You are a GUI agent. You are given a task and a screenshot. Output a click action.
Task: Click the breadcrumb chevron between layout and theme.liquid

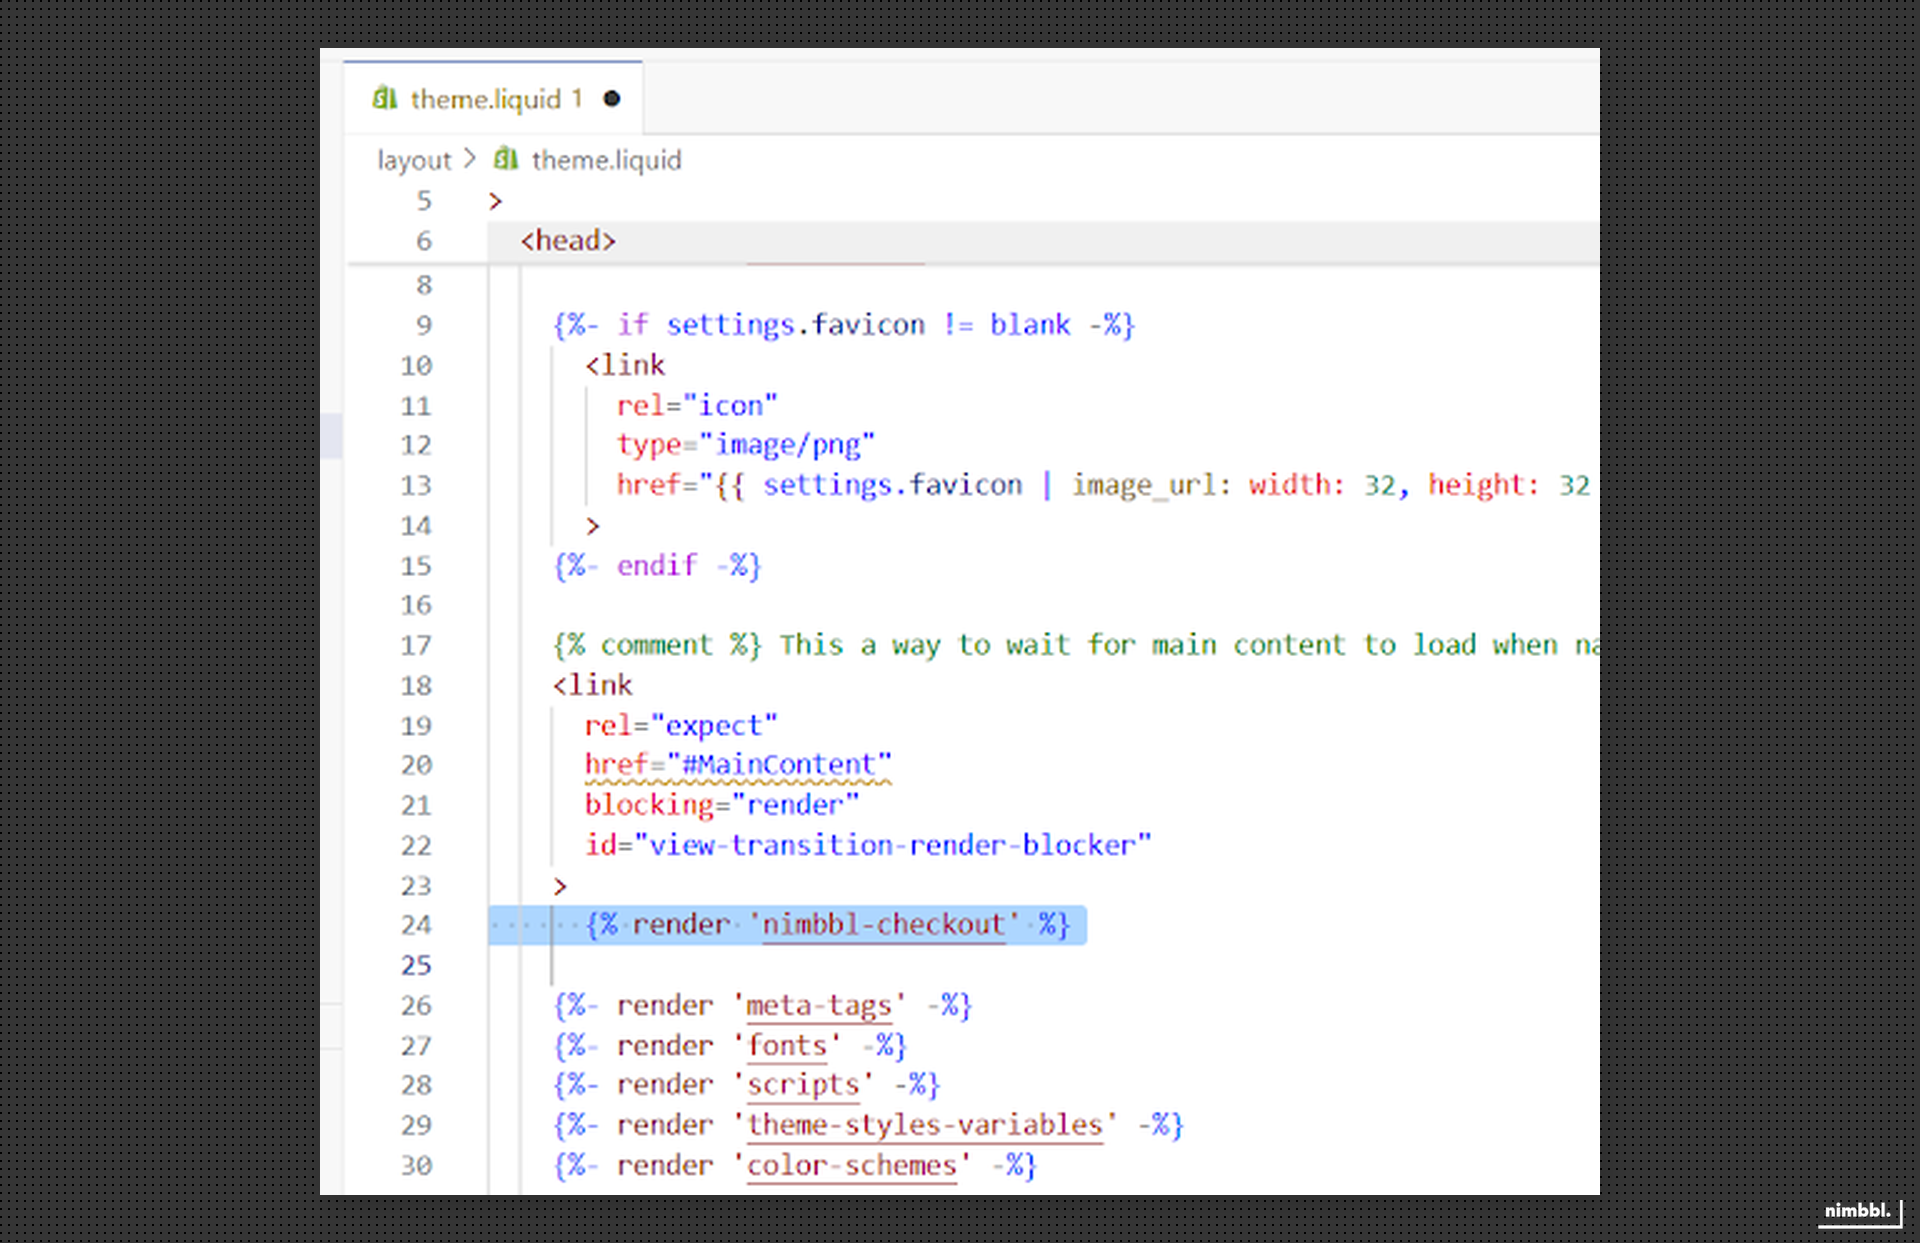(x=470, y=159)
